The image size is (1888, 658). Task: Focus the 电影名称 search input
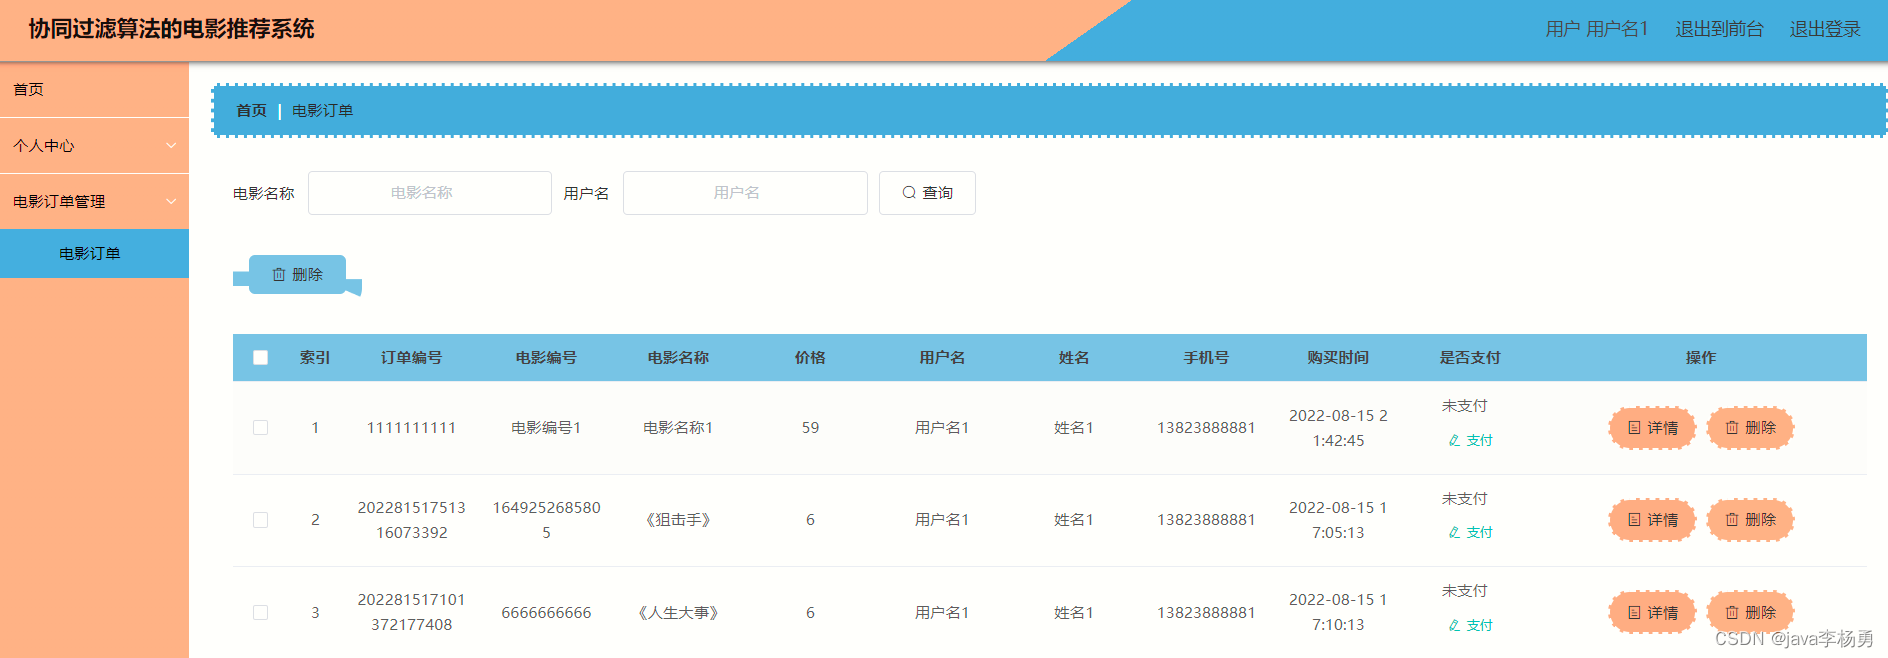pos(430,193)
